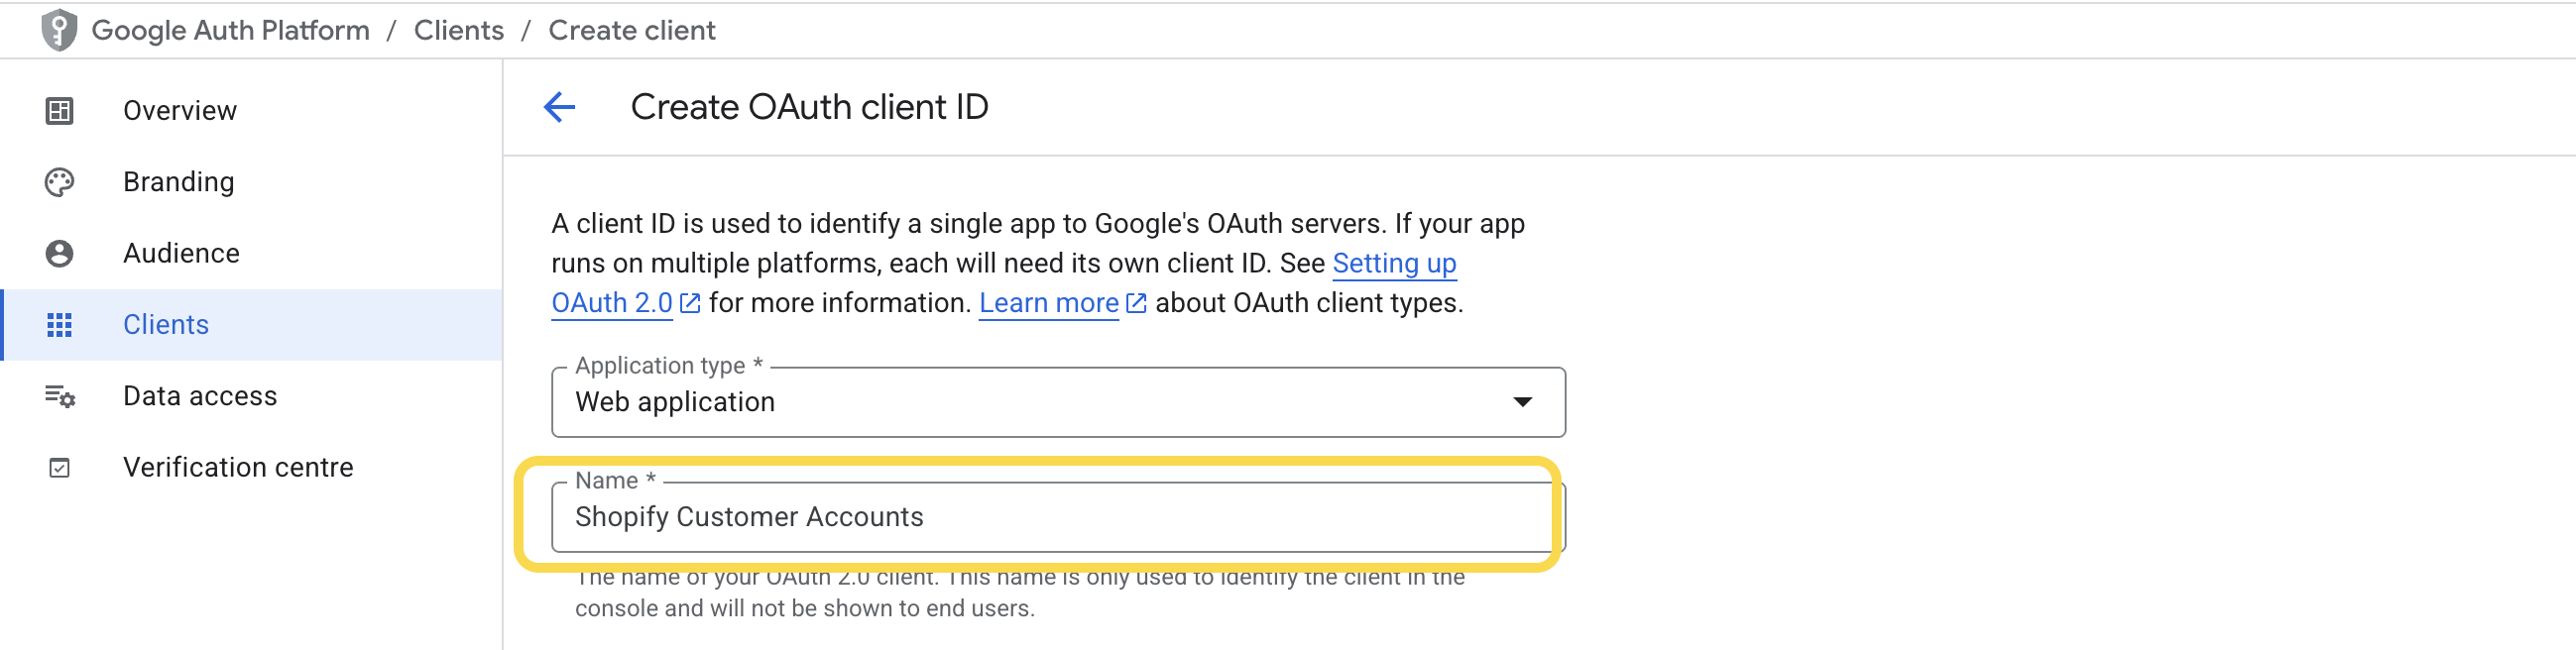Click the 'console and will not be shown' helper text

tap(804, 608)
